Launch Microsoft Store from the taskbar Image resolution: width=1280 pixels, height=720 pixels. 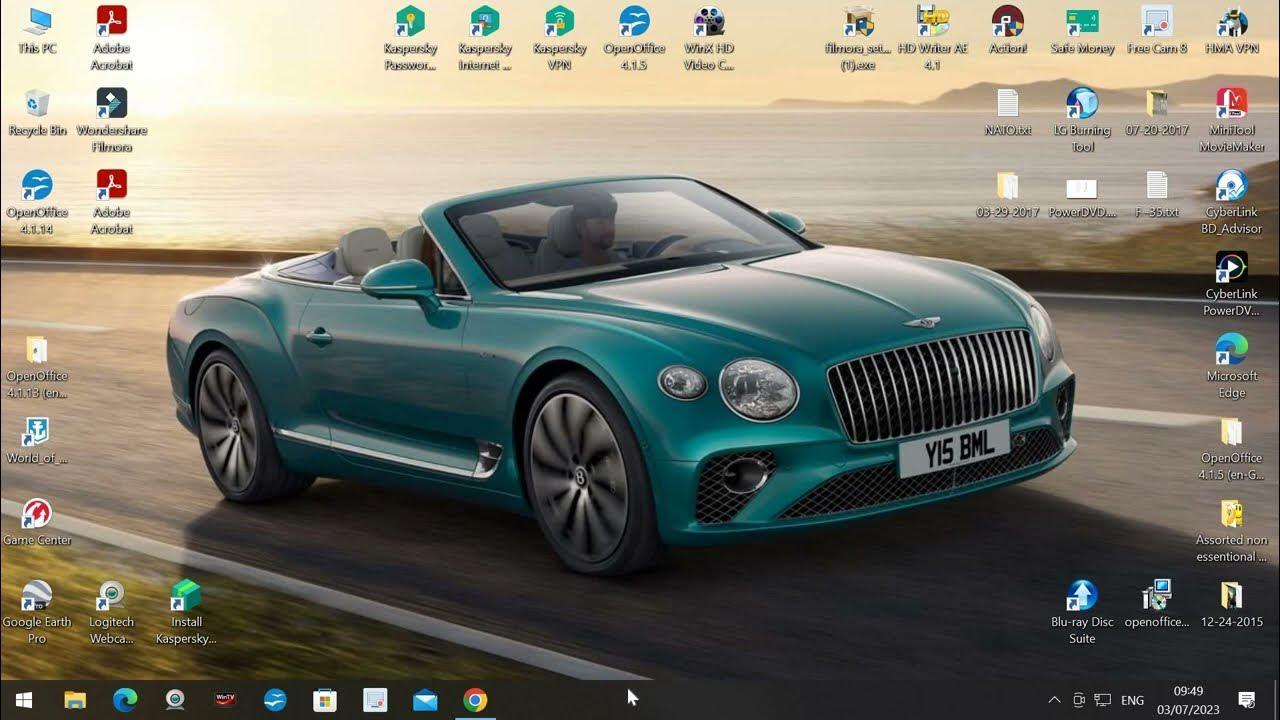point(325,700)
